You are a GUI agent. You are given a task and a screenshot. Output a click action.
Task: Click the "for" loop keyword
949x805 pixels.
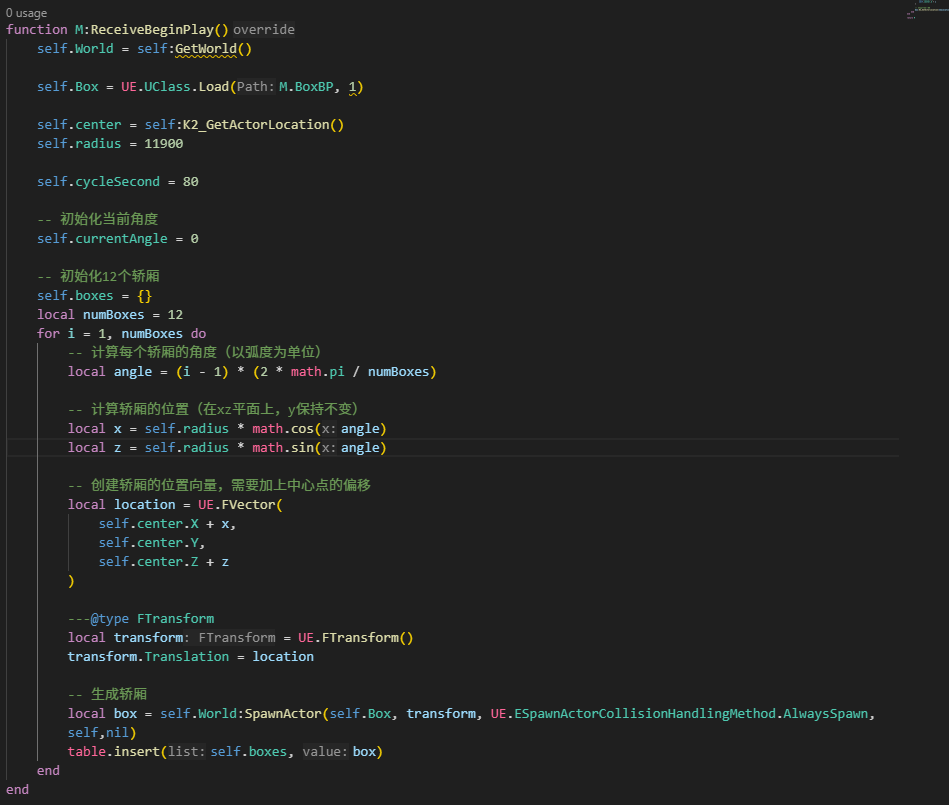[48, 334]
